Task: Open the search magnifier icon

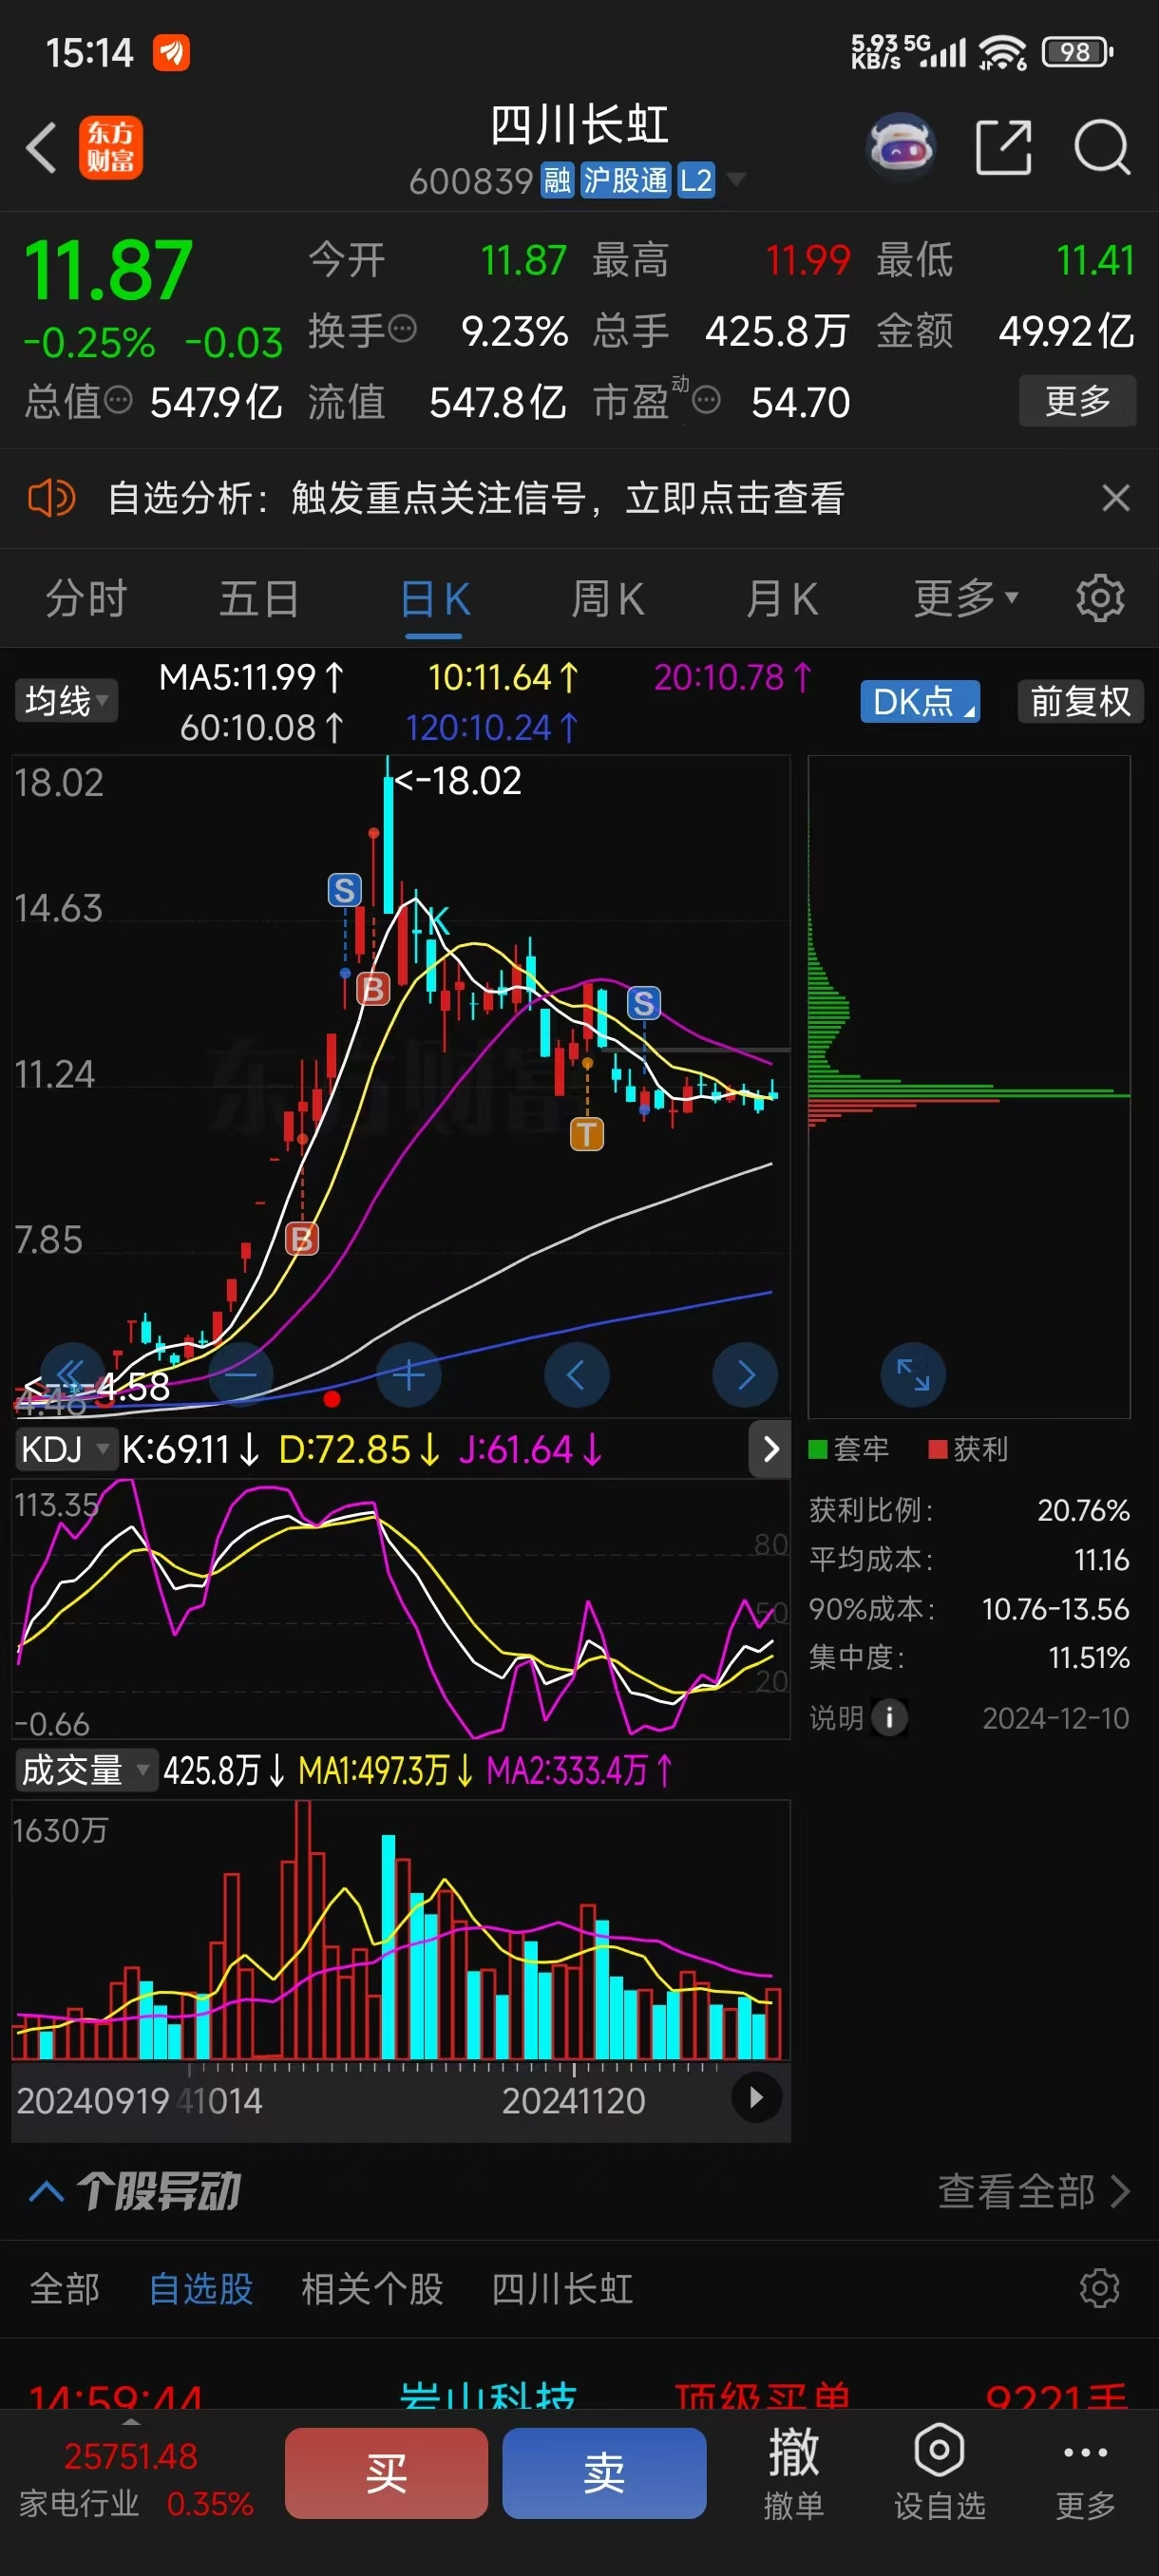Action: click(1102, 148)
